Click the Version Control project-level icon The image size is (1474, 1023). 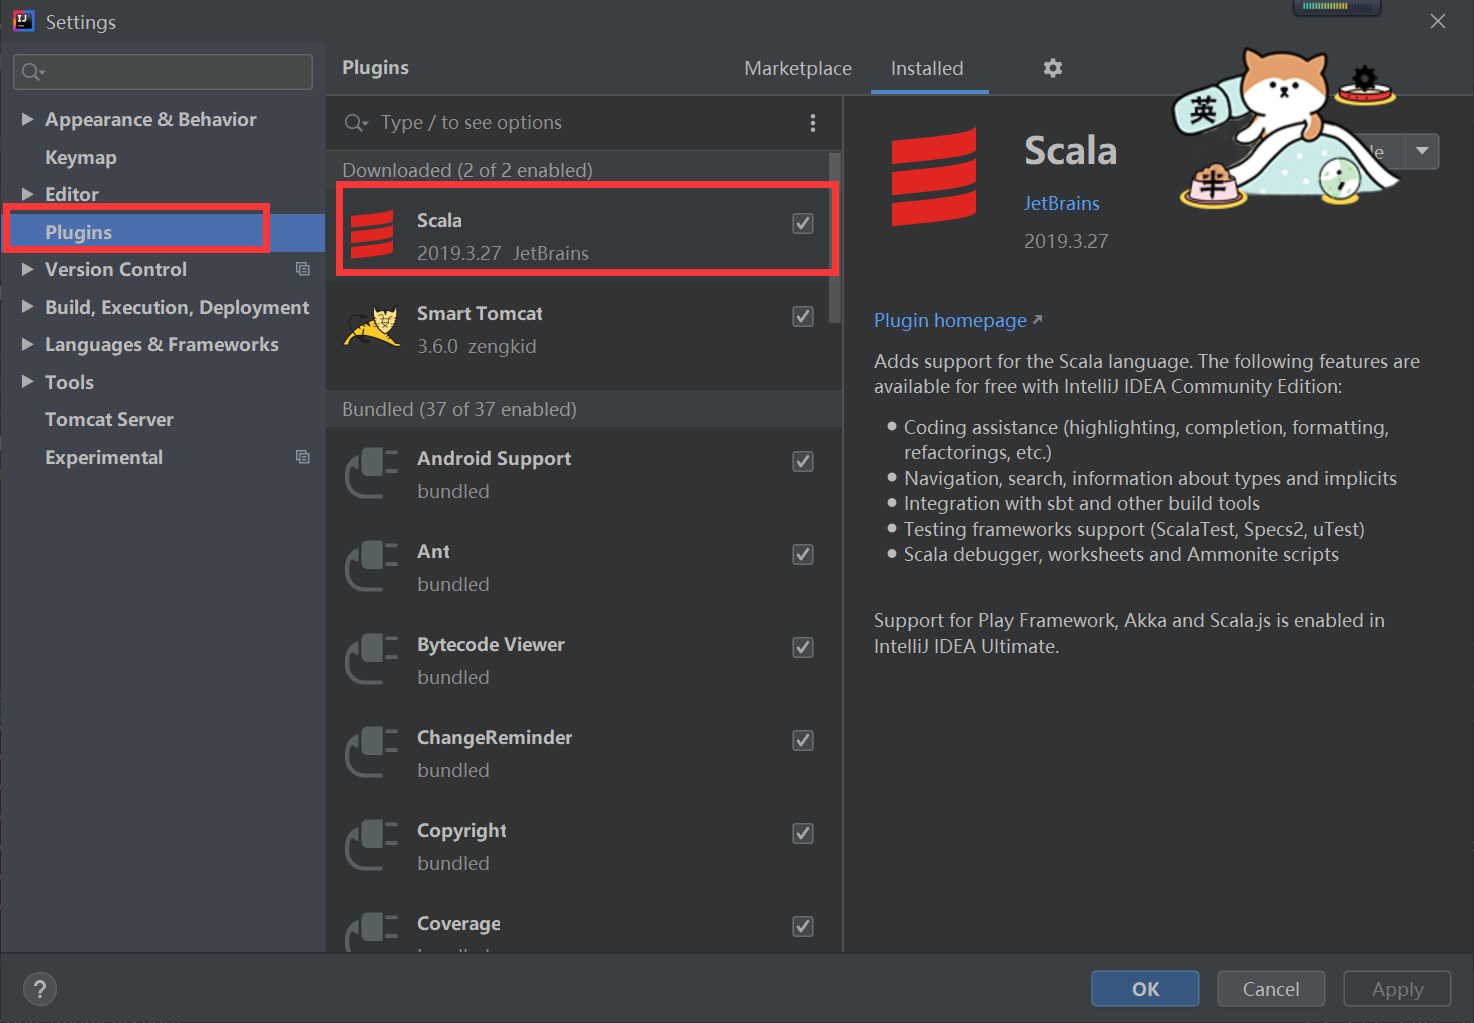302,269
